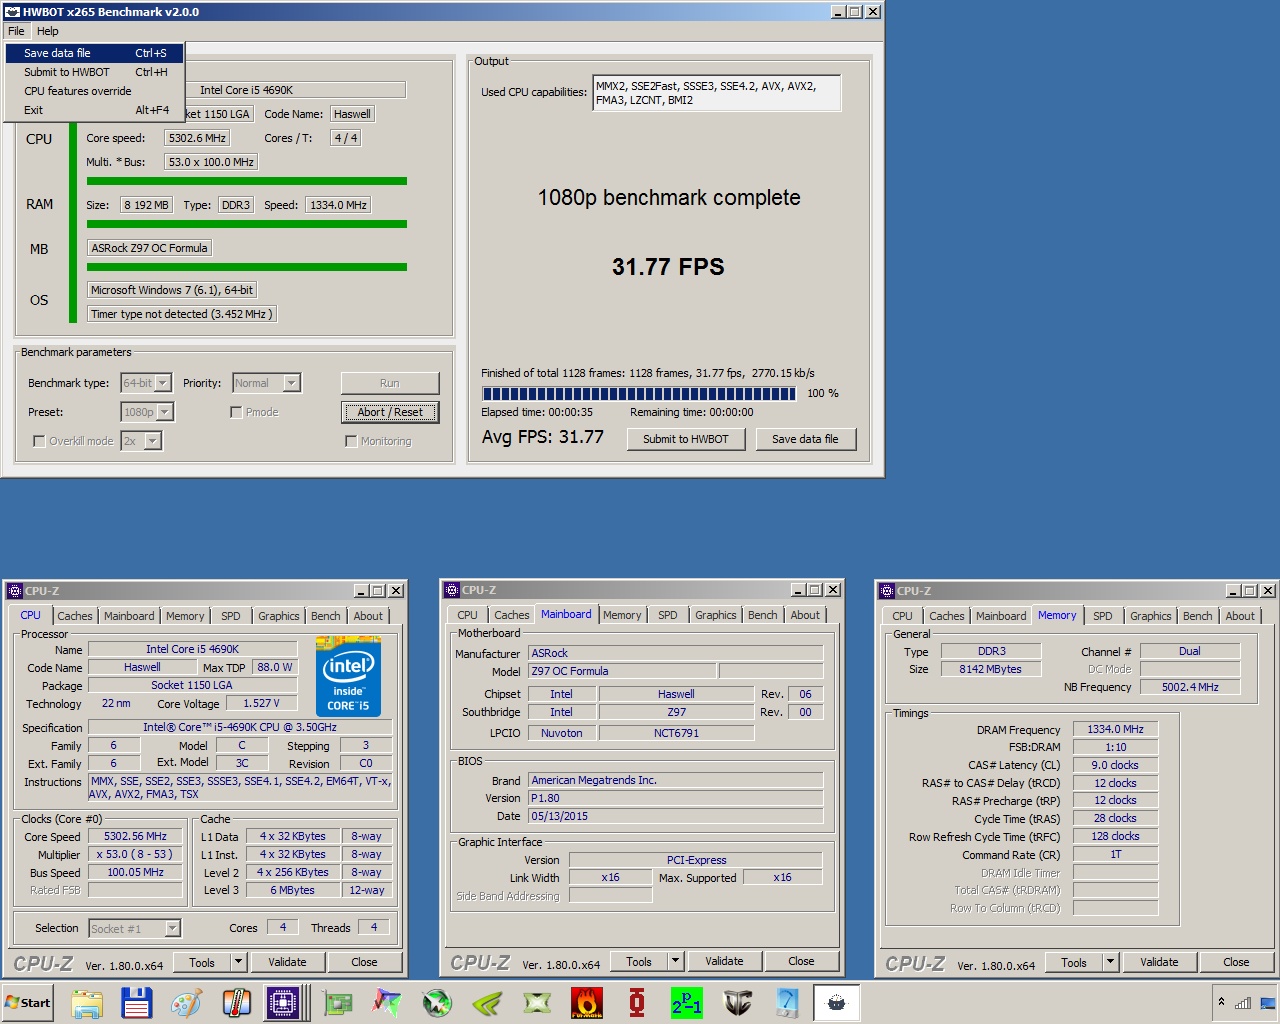Open the blue floppy disk taskbar icon

pos(137,1002)
